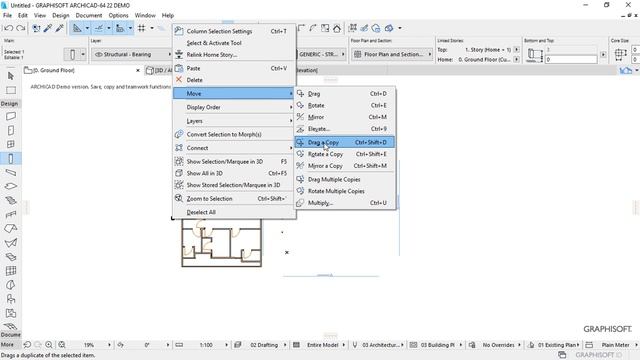Click the More toolbox section

7,345
